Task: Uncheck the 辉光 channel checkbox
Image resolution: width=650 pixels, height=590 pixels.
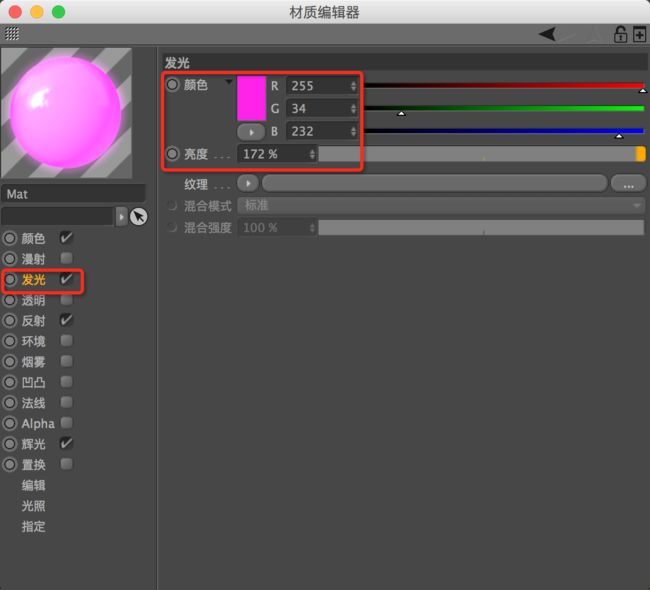Action: tap(66, 443)
